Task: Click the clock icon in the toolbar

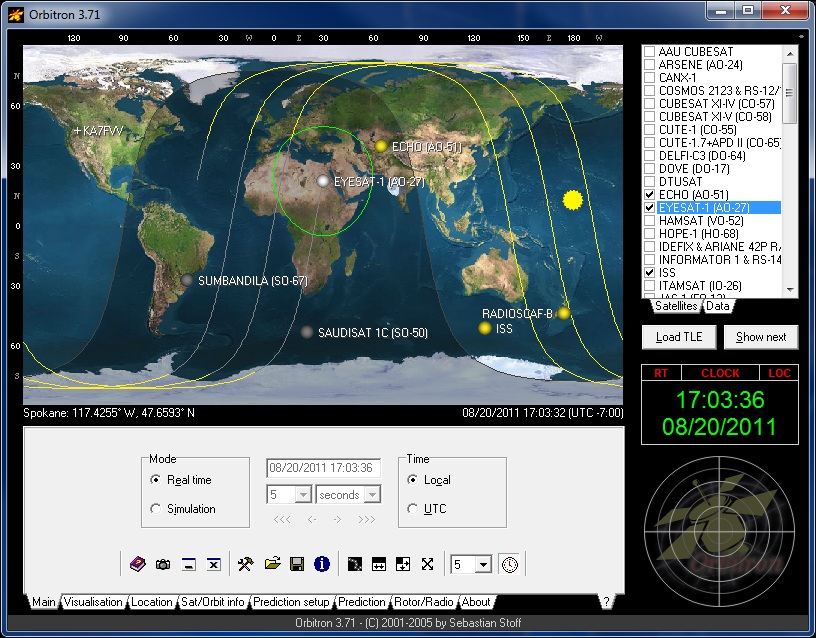Action: 510,564
